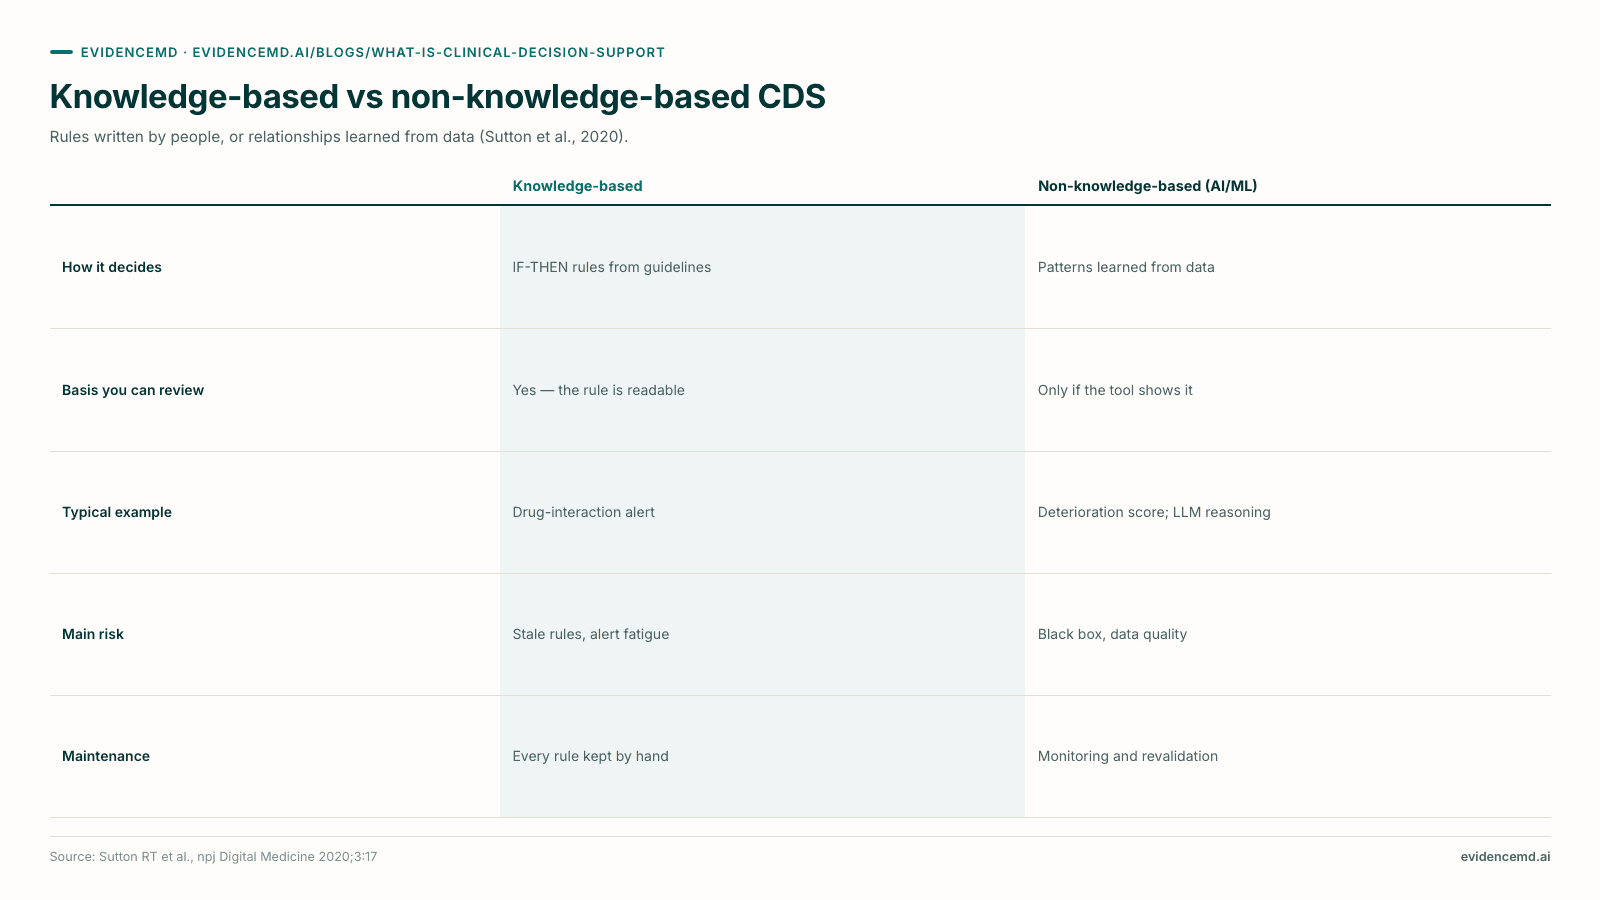Viewport: 1600px width, 900px height.
Task: Click the 'Drug-interaction alert' cell
Action: click(583, 512)
